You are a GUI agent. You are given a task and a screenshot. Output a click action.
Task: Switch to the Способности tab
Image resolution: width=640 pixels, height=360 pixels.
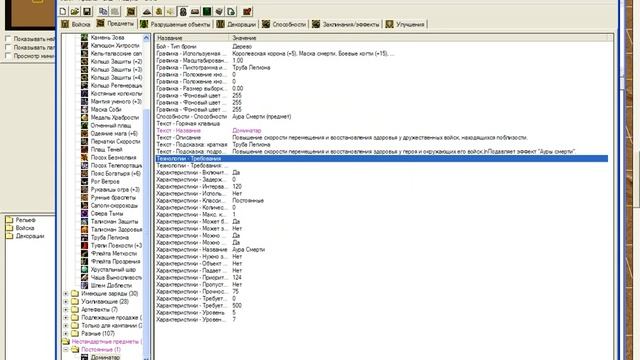(x=284, y=24)
